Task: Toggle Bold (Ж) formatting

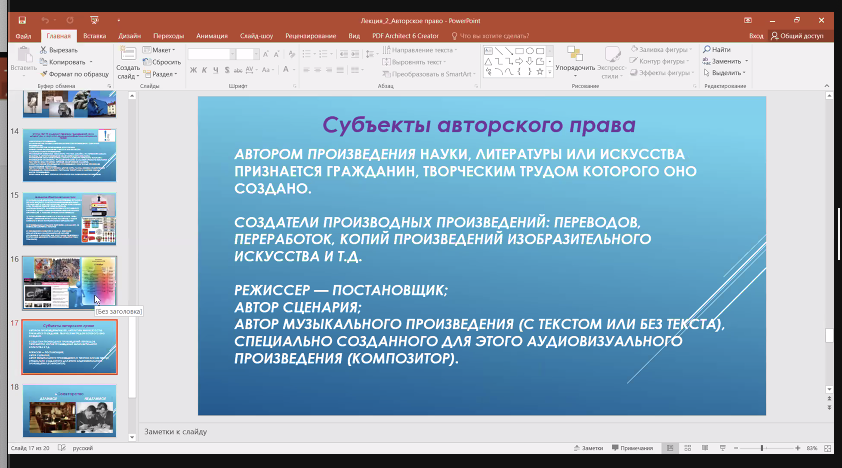Action: [x=193, y=70]
